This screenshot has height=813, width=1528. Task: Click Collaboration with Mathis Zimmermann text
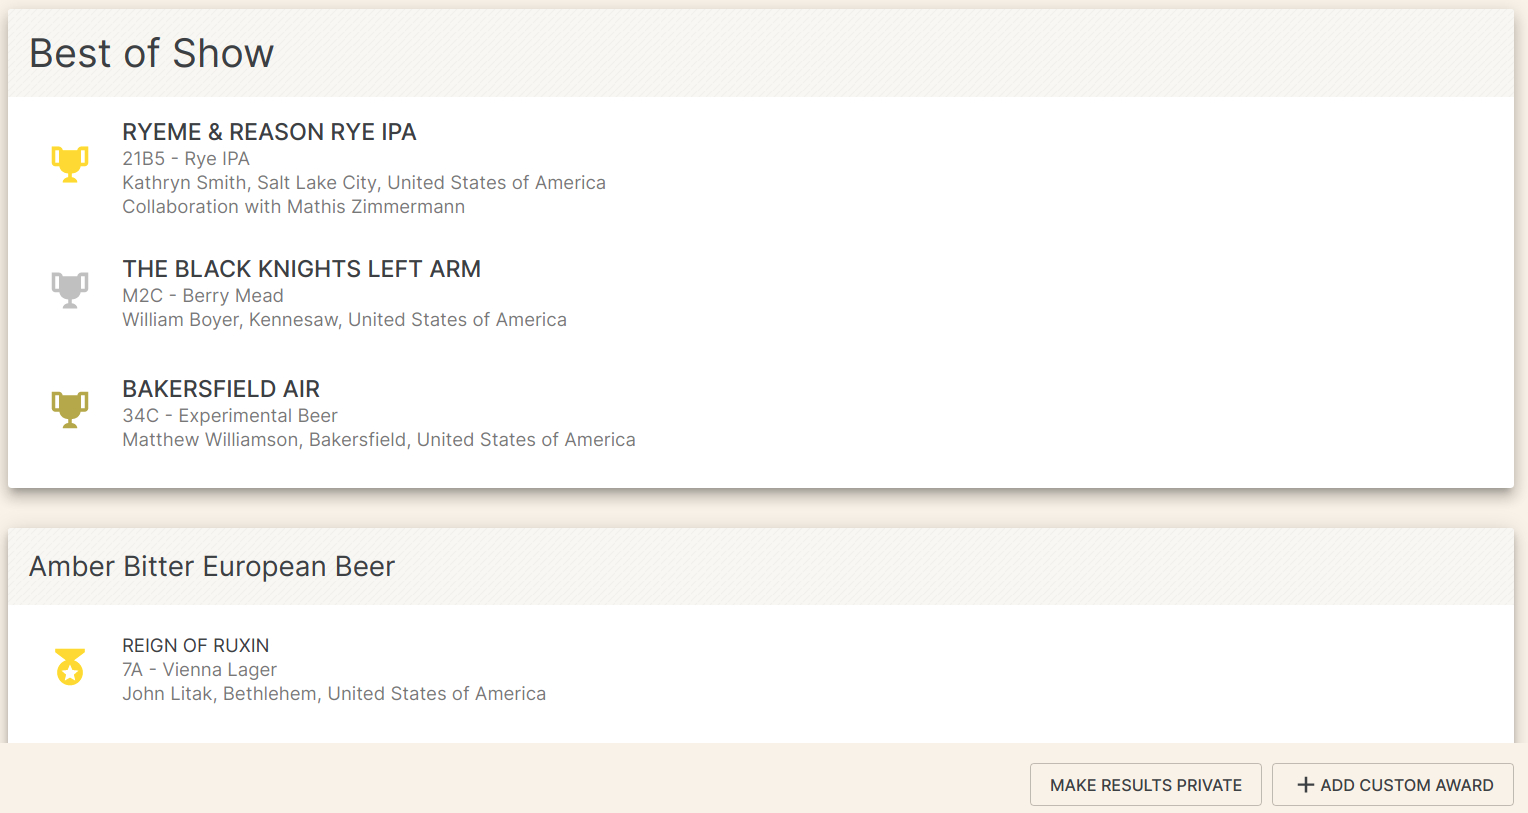tap(294, 207)
